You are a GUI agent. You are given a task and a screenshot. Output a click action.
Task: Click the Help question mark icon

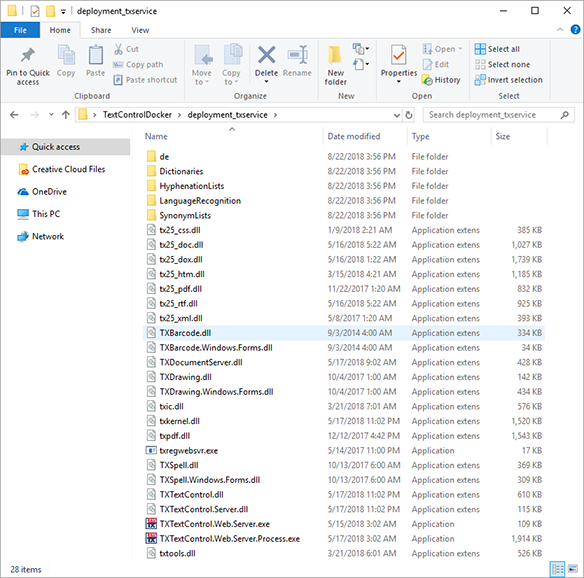[x=575, y=29]
